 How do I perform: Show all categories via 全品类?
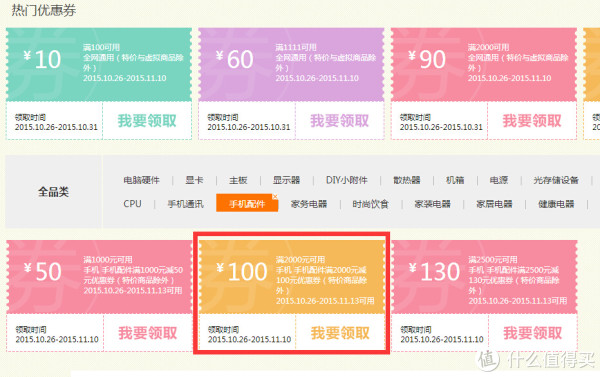53,191
